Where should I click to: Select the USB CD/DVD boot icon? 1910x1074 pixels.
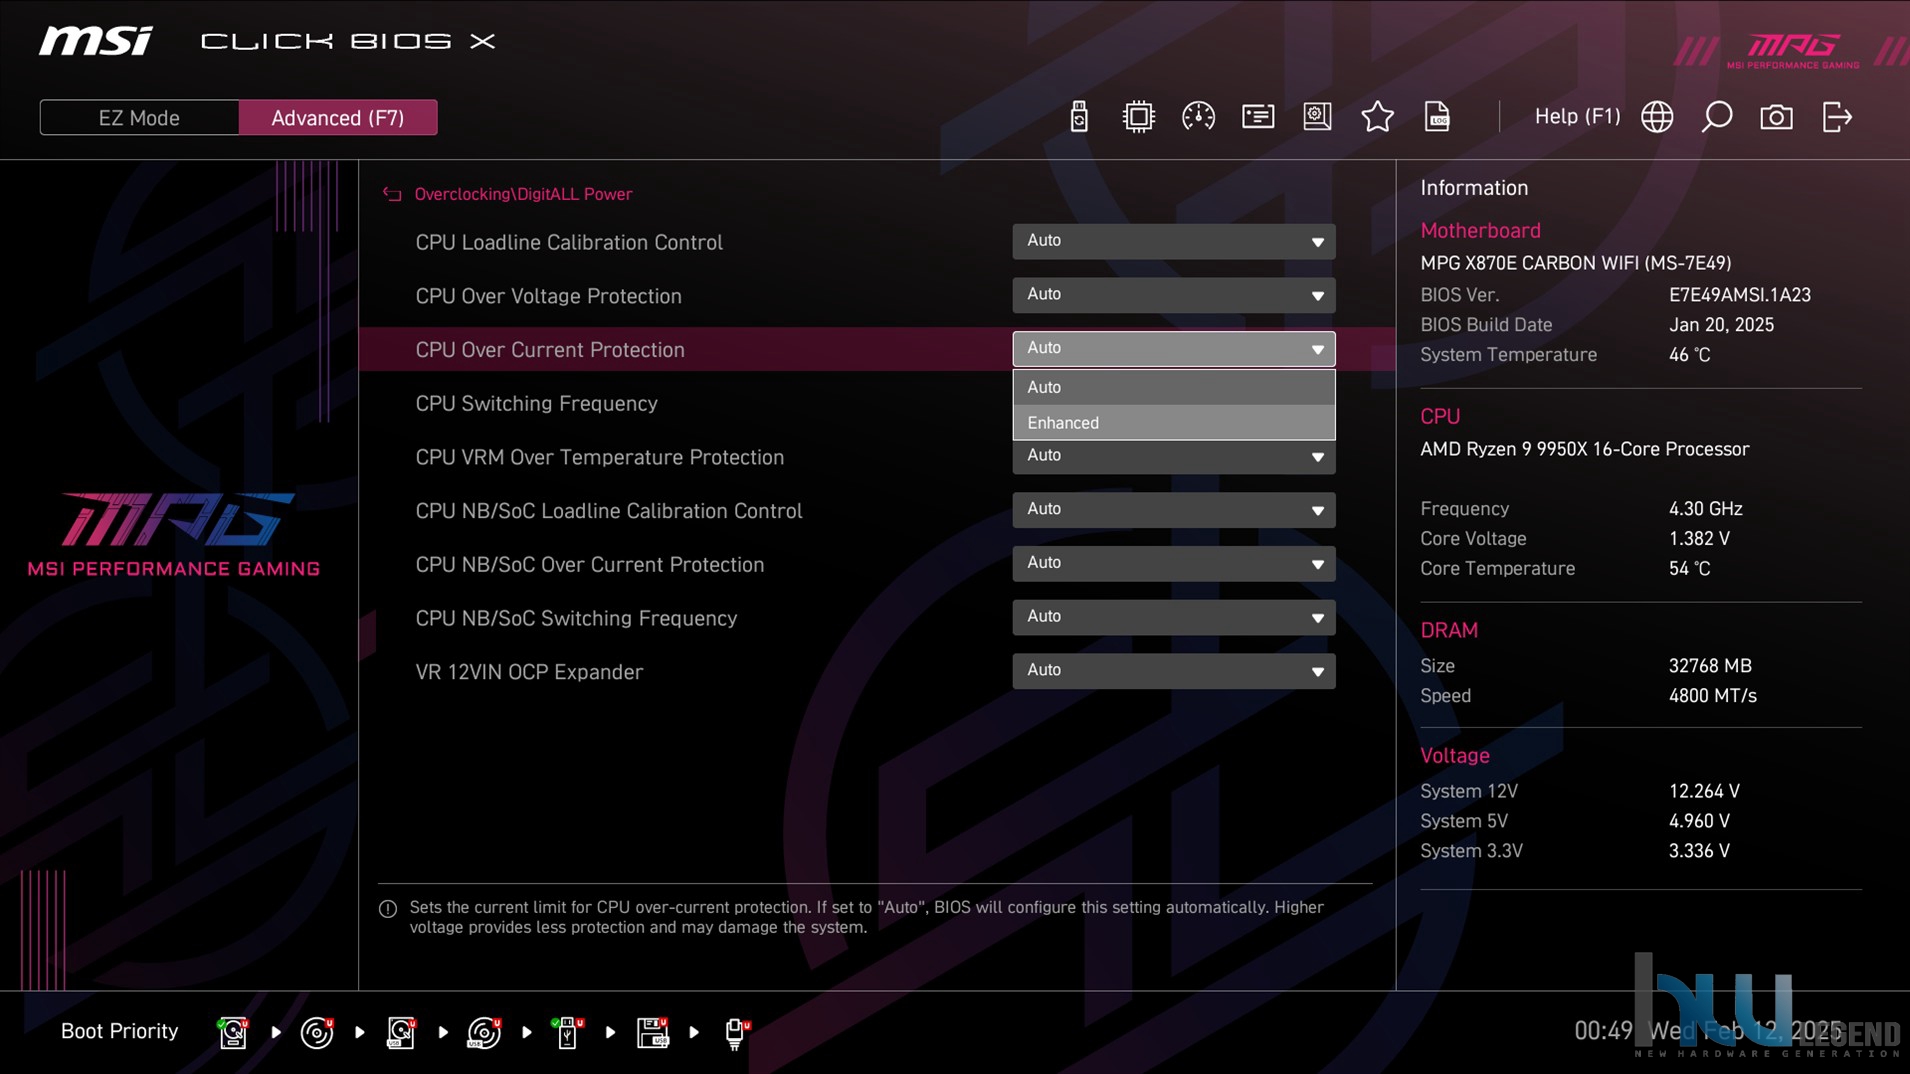click(484, 1032)
